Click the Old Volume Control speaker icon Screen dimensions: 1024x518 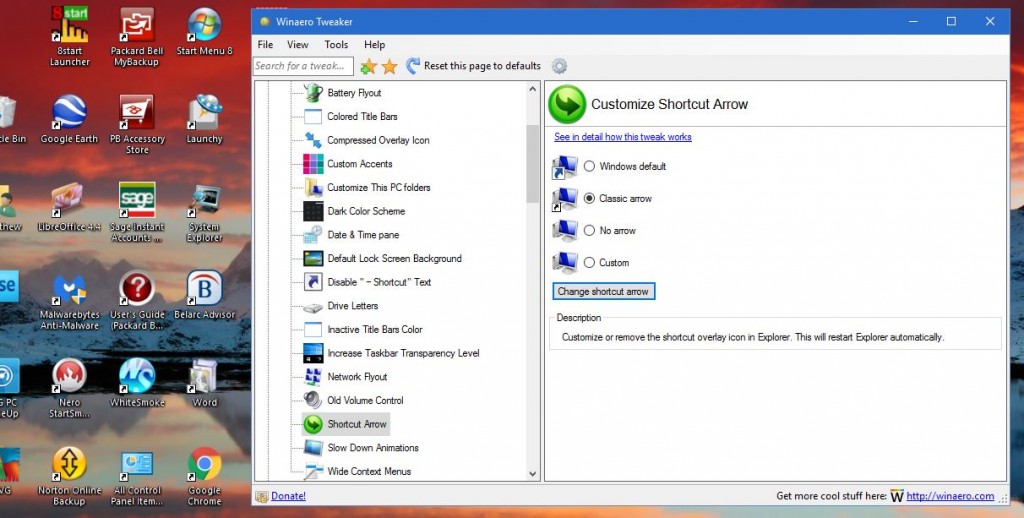pos(313,400)
